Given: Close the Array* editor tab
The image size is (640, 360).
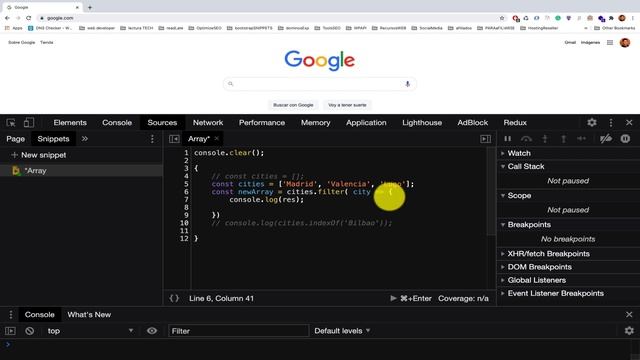Looking at the screenshot, I should point(217,138).
